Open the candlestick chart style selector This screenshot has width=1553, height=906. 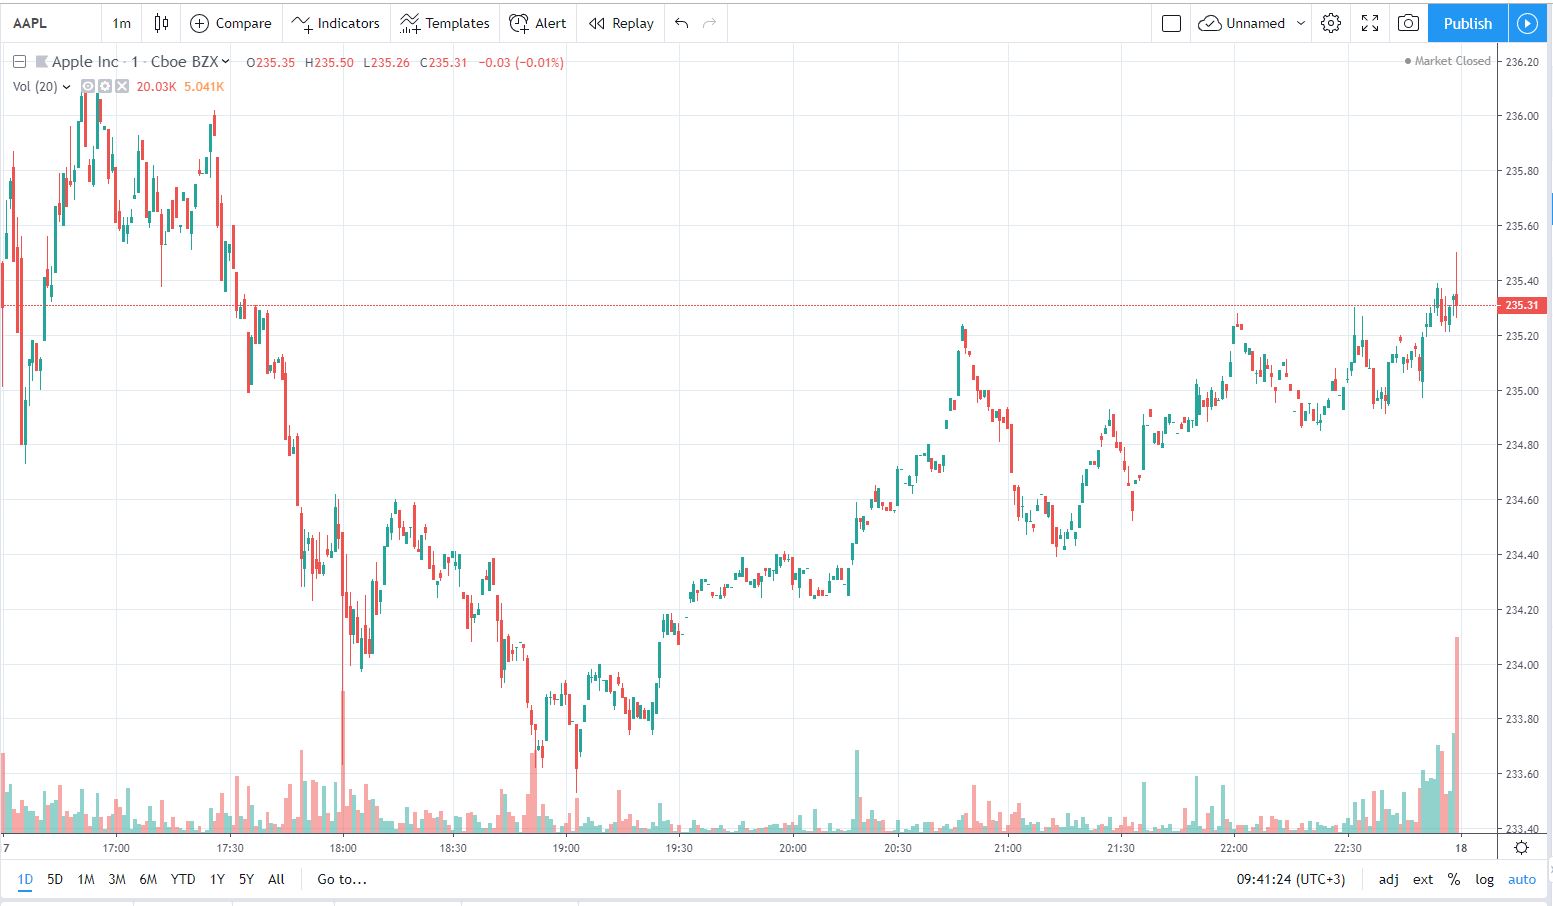[x=161, y=23]
